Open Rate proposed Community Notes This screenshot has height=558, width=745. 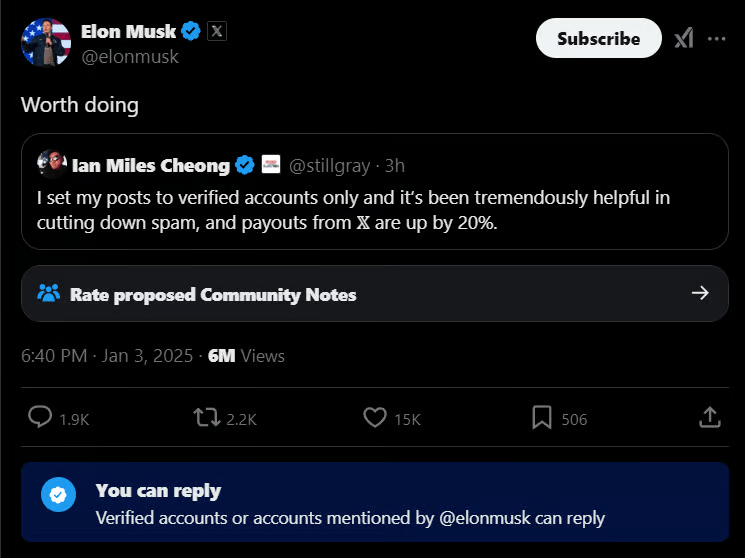(212, 295)
